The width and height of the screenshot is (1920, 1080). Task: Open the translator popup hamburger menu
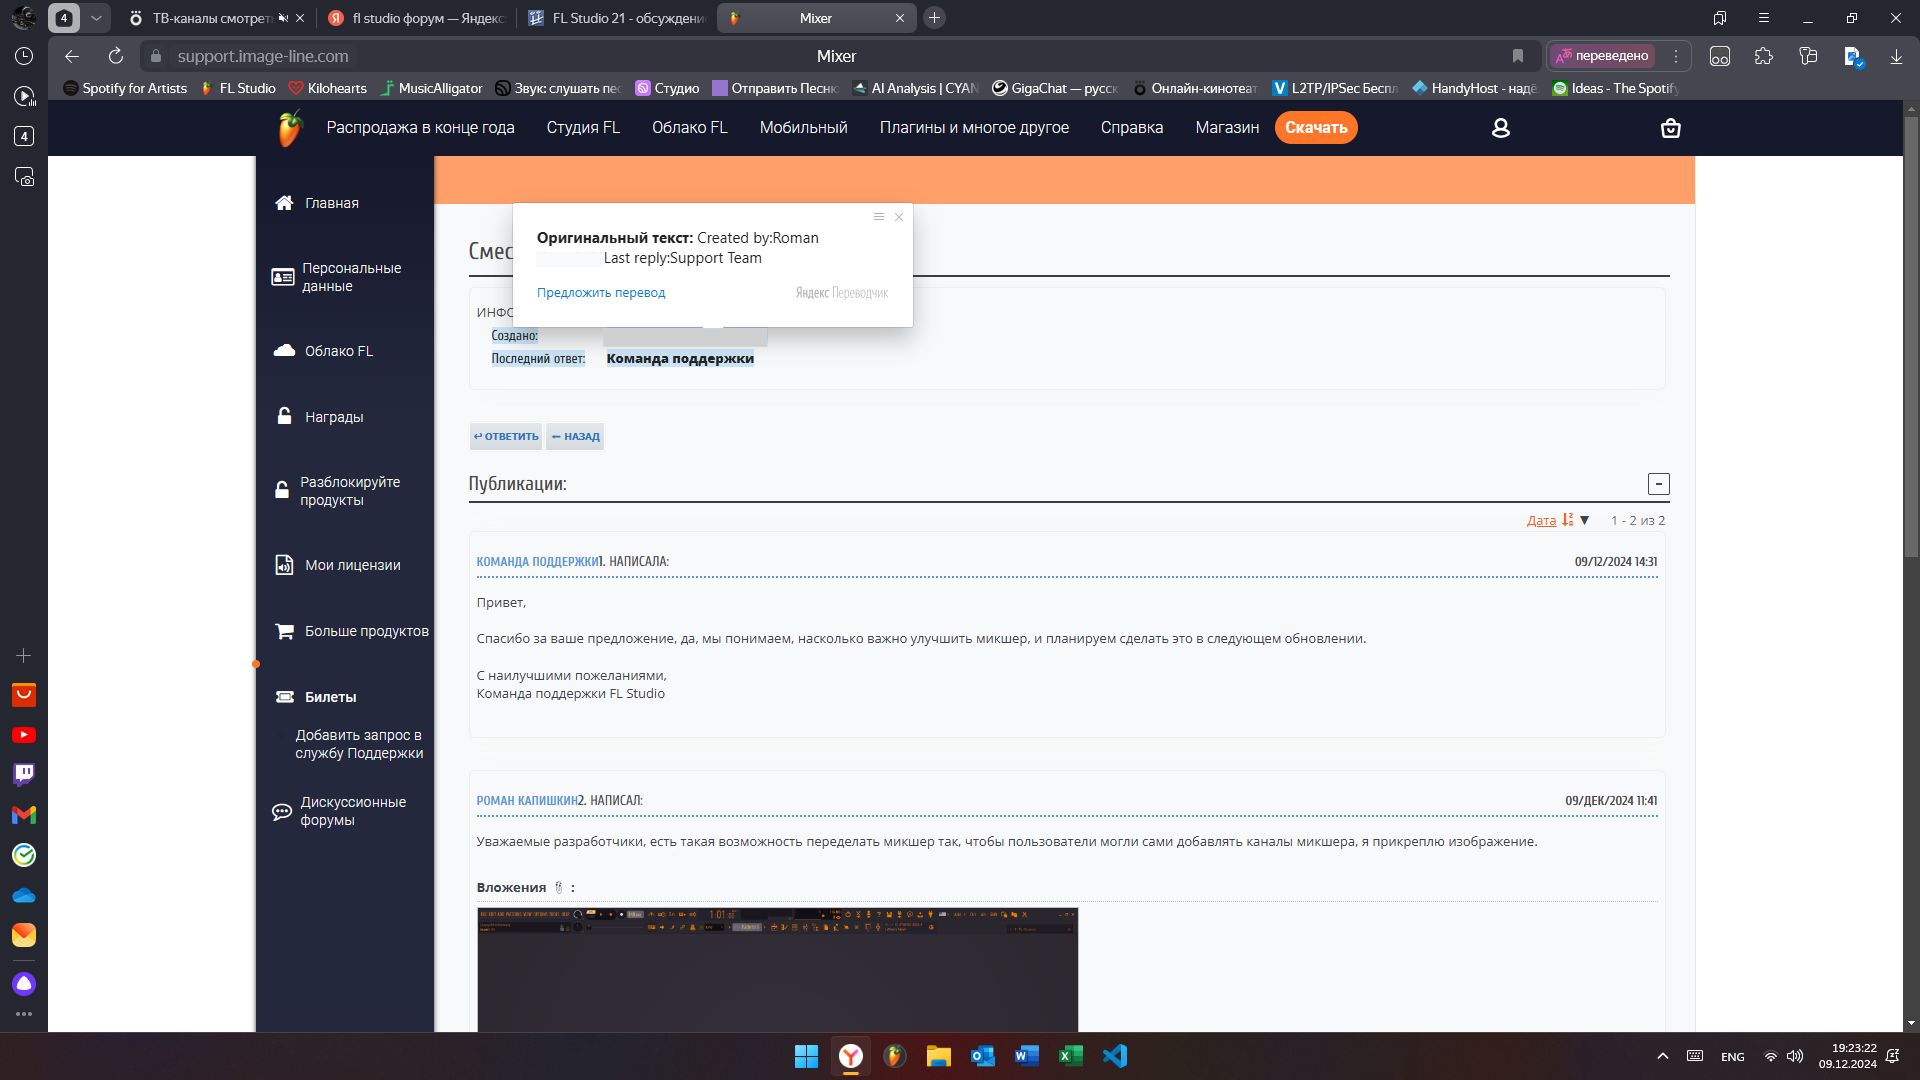[x=879, y=217]
